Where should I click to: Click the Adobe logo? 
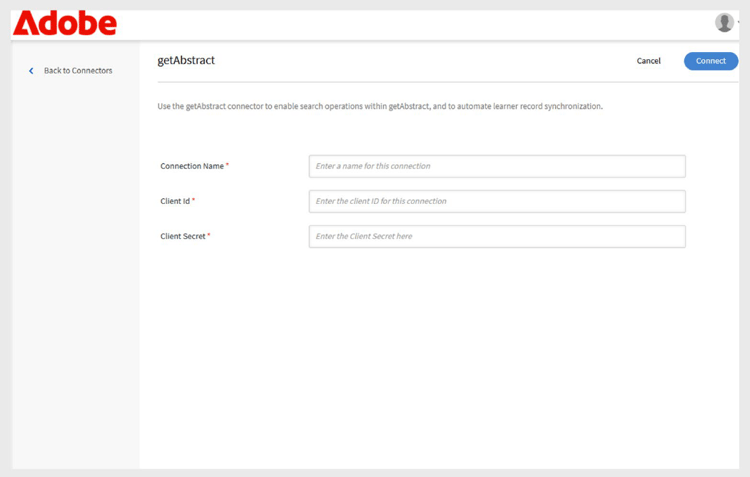coord(65,24)
